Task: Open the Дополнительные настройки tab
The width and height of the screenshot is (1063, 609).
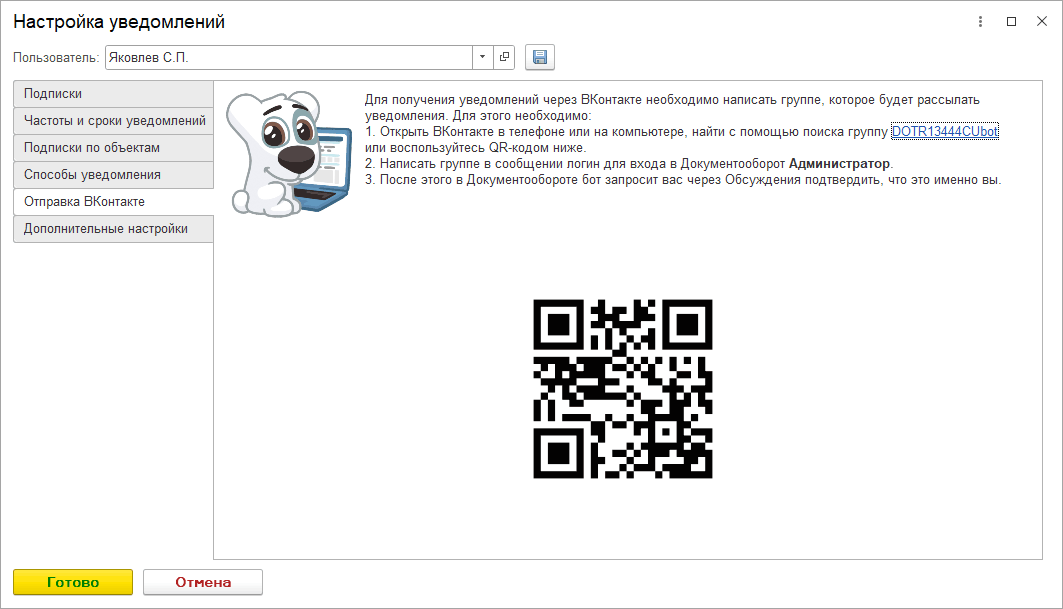Action: coord(113,229)
